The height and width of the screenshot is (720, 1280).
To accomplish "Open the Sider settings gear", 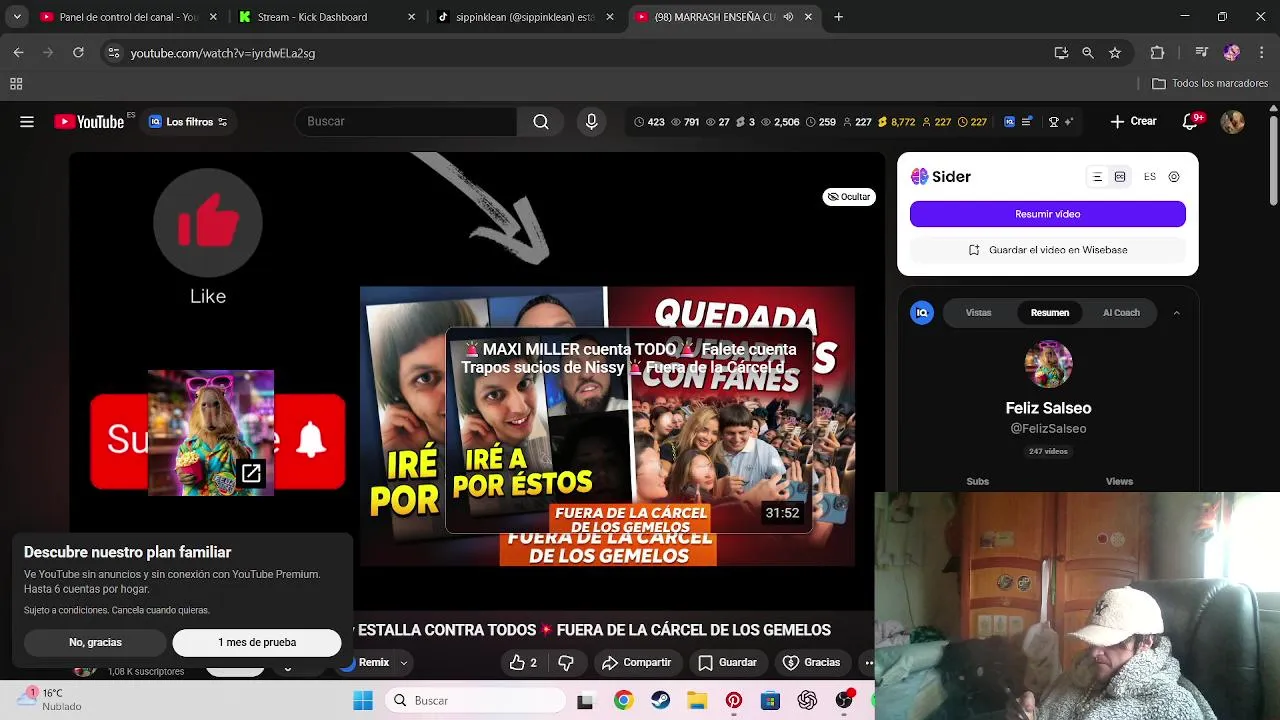I will pos(1174,177).
